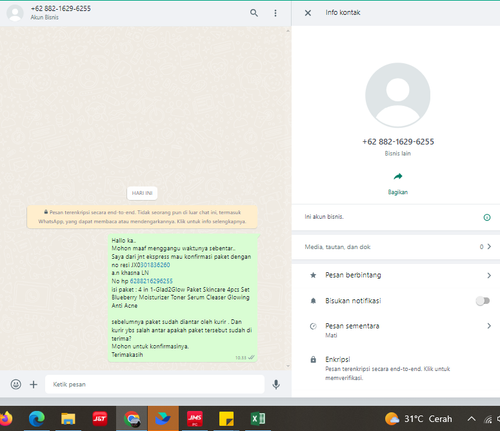
Task: Click the large contact number in info panel
Action: coord(398,142)
